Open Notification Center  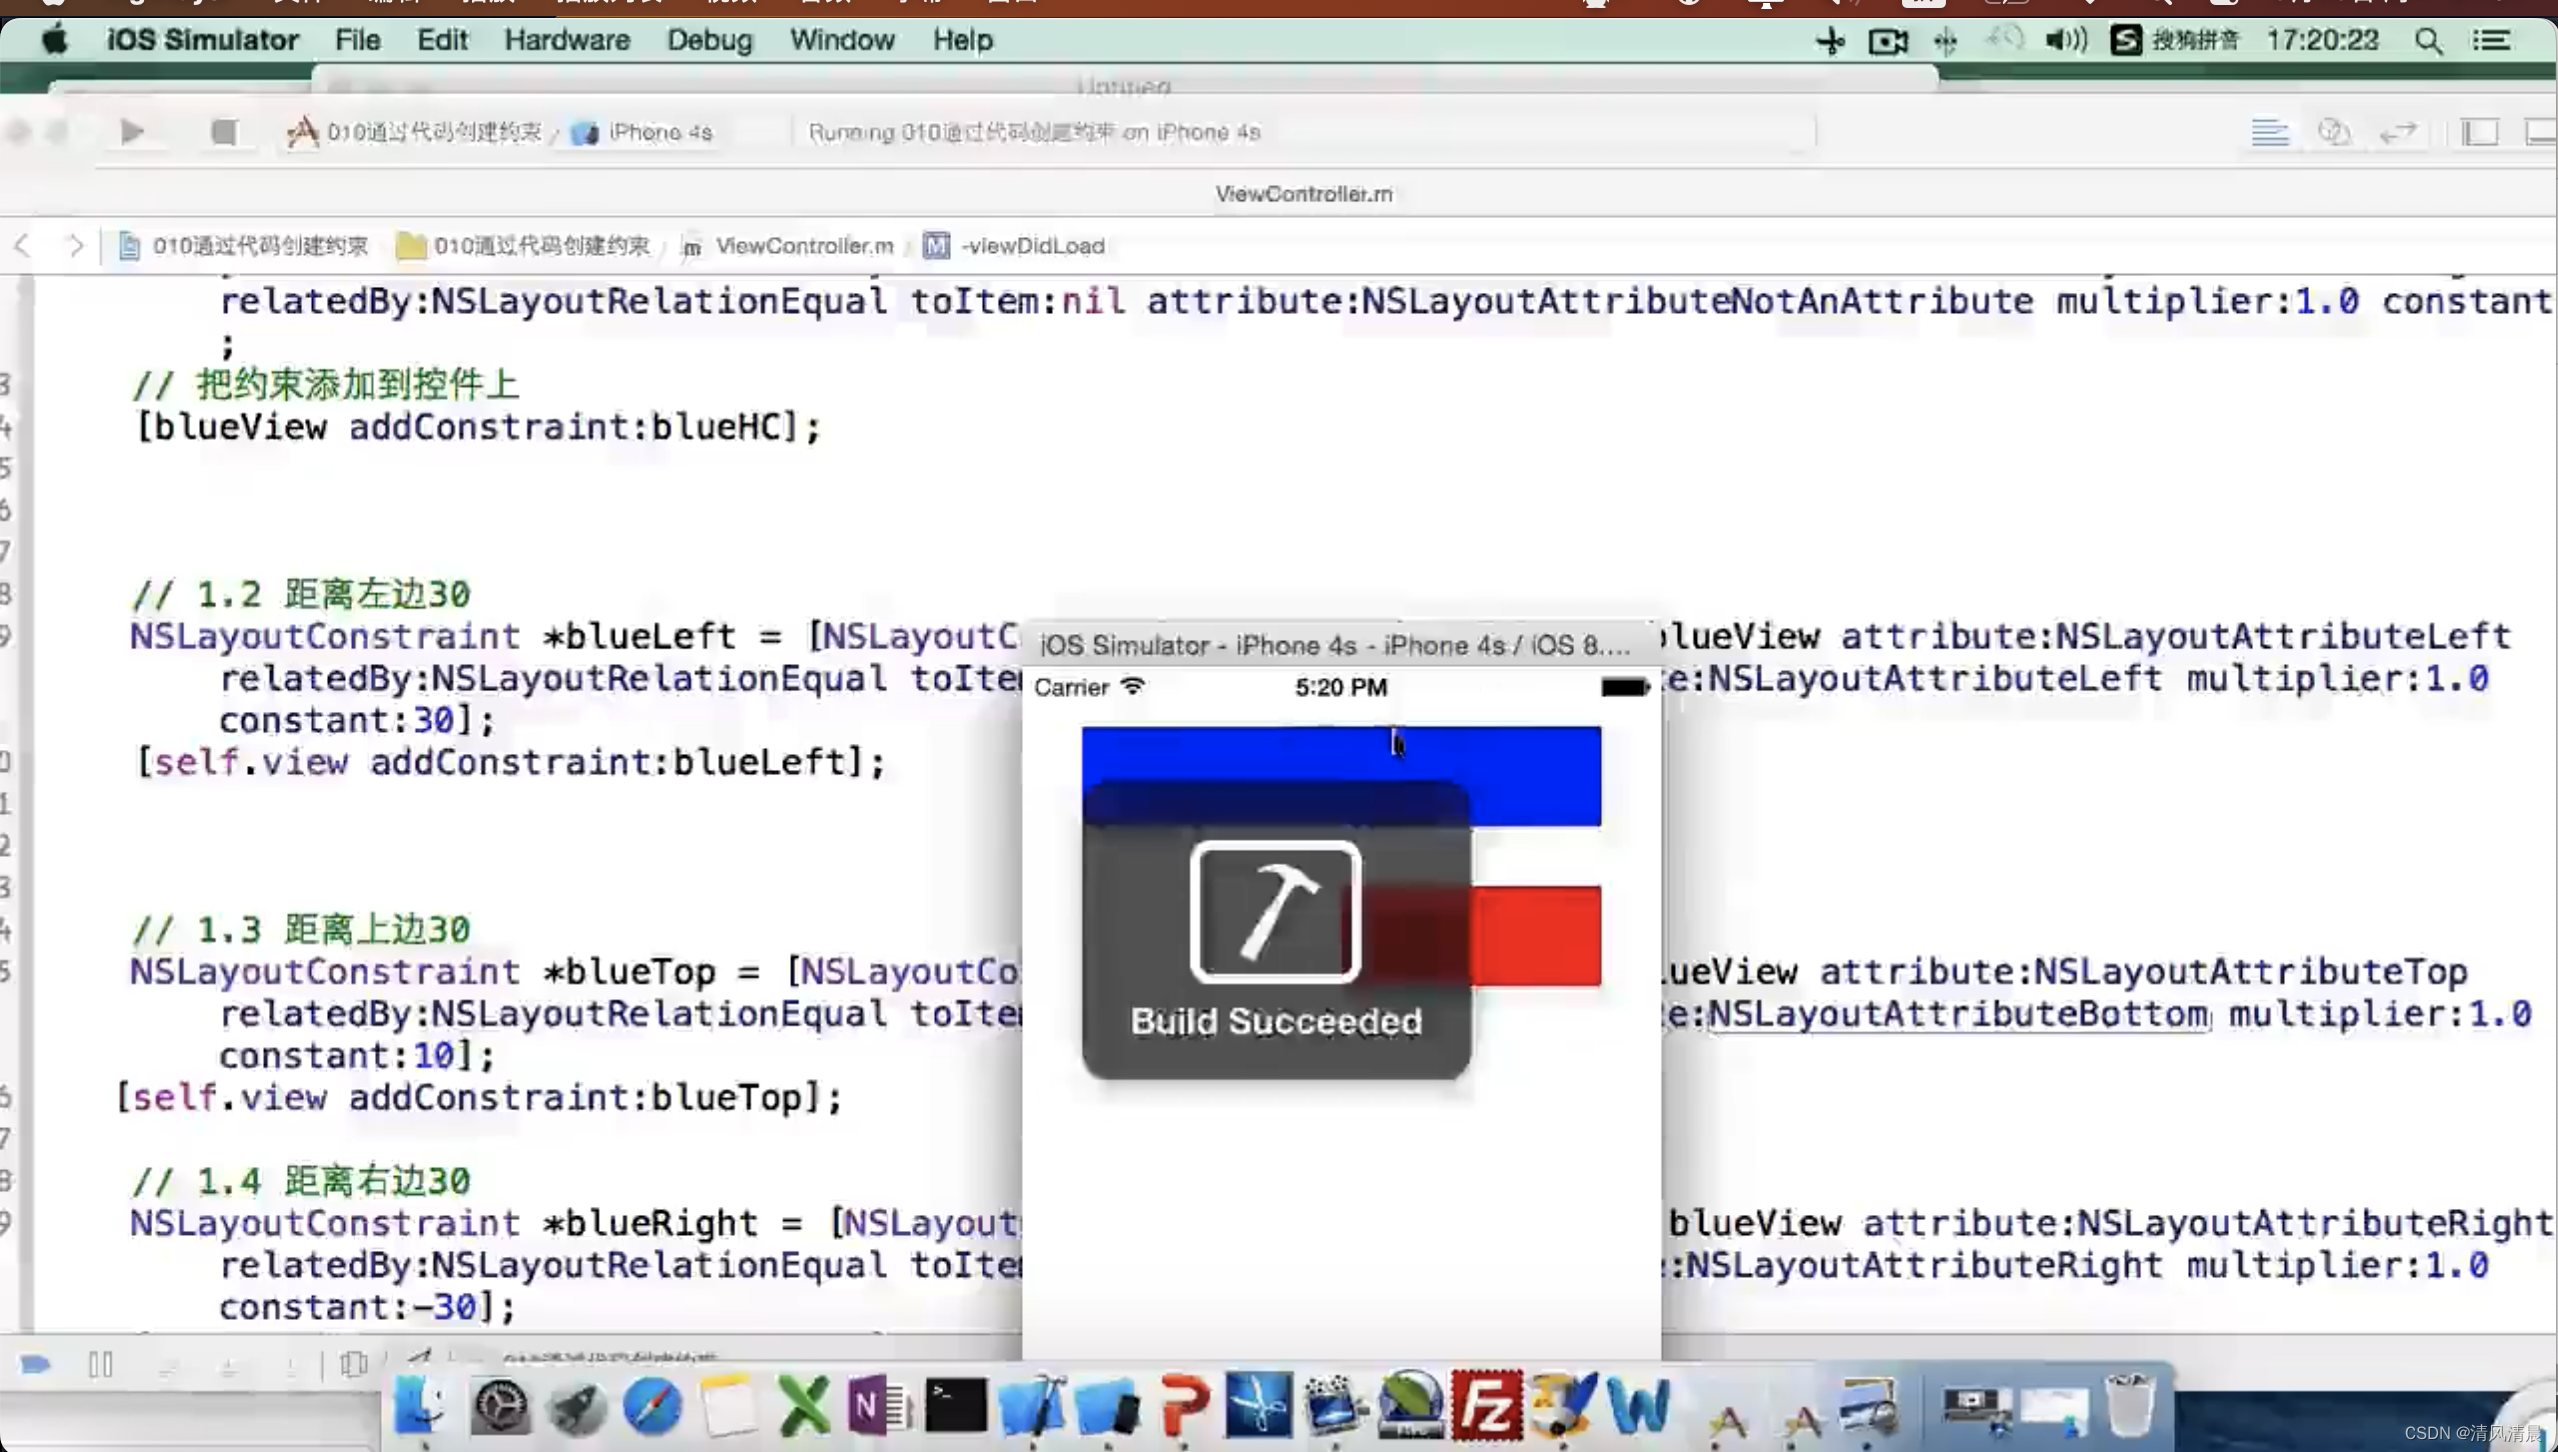pyautogui.click(x=2491, y=41)
